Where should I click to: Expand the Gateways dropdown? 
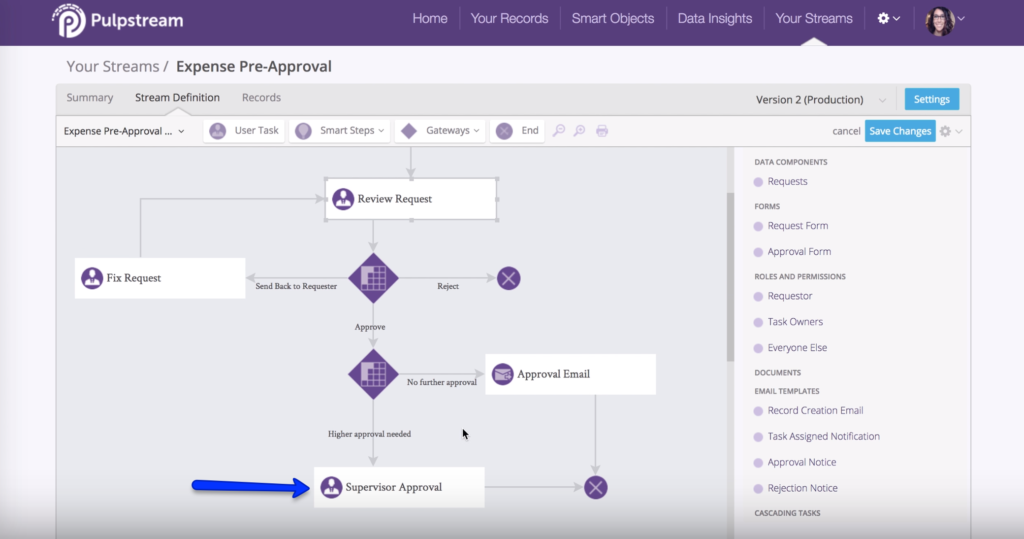click(440, 131)
